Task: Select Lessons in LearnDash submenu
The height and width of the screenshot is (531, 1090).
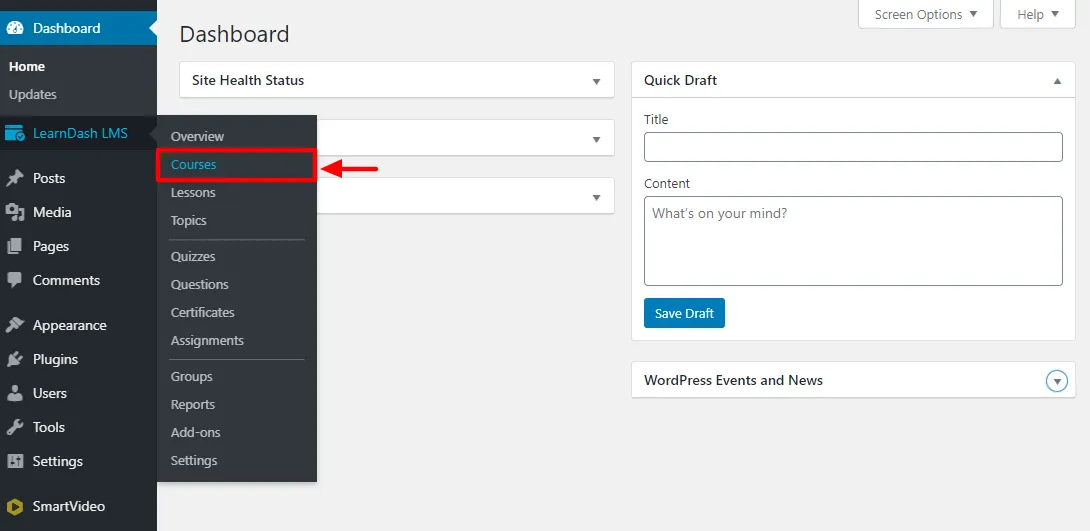Action: click(193, 193)
